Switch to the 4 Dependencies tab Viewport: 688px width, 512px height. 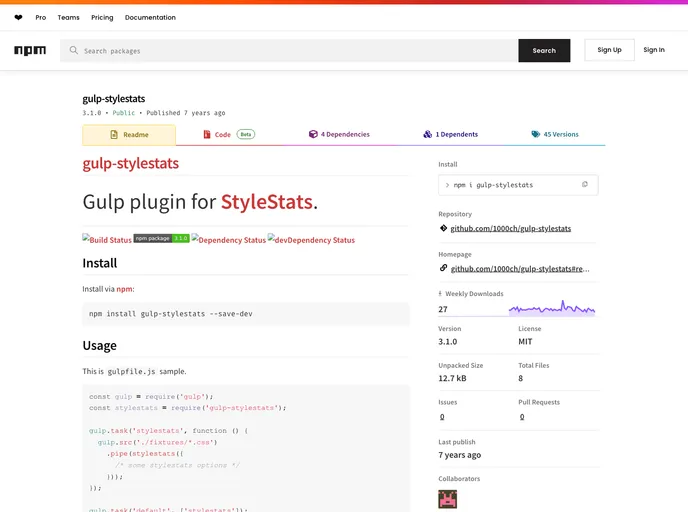(x=339, y=134)
